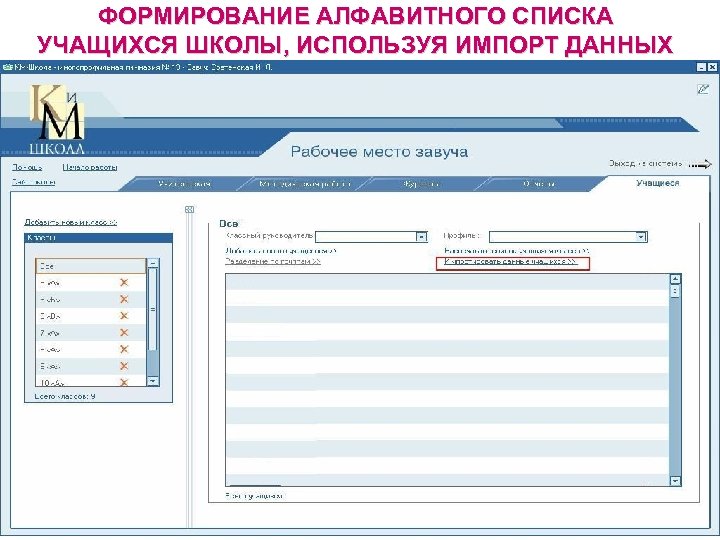Click the first row of the students table
The width and height of the screenshot is (720, 540).
(x=447, y=281)
